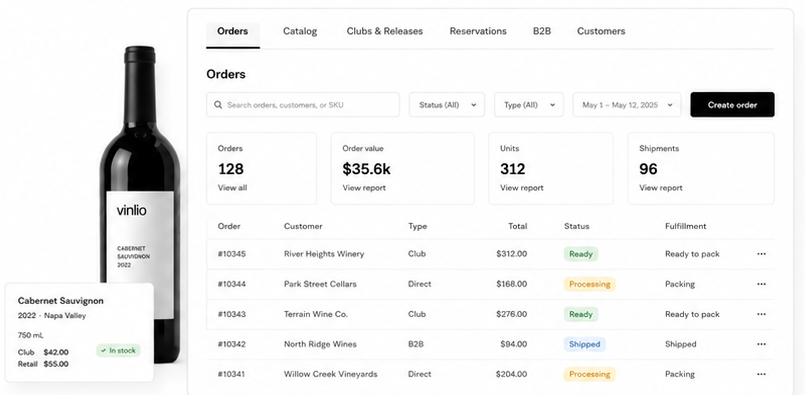Image resolution: width=805 pixels, height=395 pixels.
Task: Open the Status (All) dropdown
Action: coord(447,105)
